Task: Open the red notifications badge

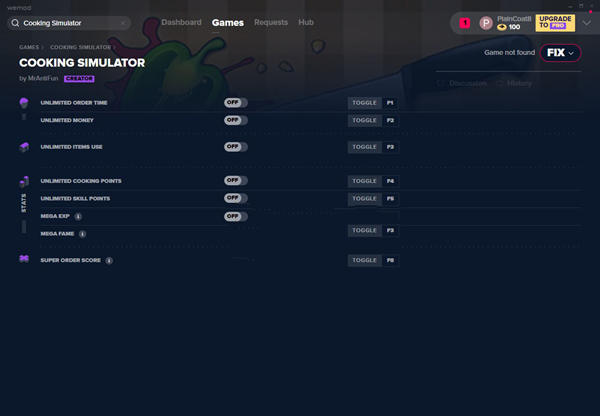Action: click(x=465, y=23)
